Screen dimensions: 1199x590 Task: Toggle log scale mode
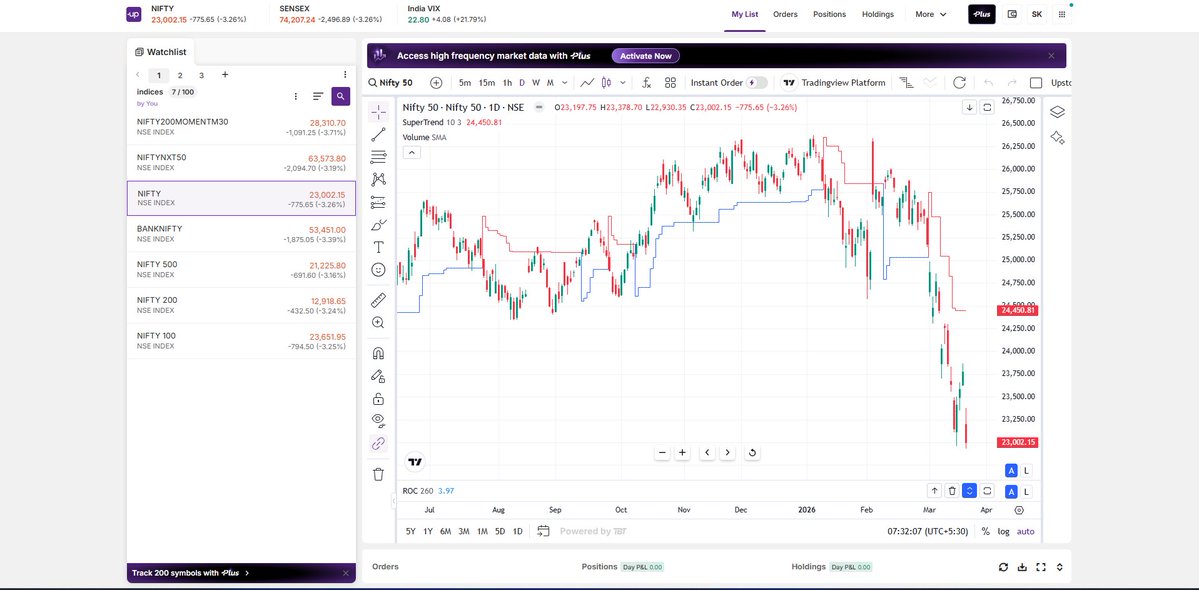click(x=1003, y=531)
